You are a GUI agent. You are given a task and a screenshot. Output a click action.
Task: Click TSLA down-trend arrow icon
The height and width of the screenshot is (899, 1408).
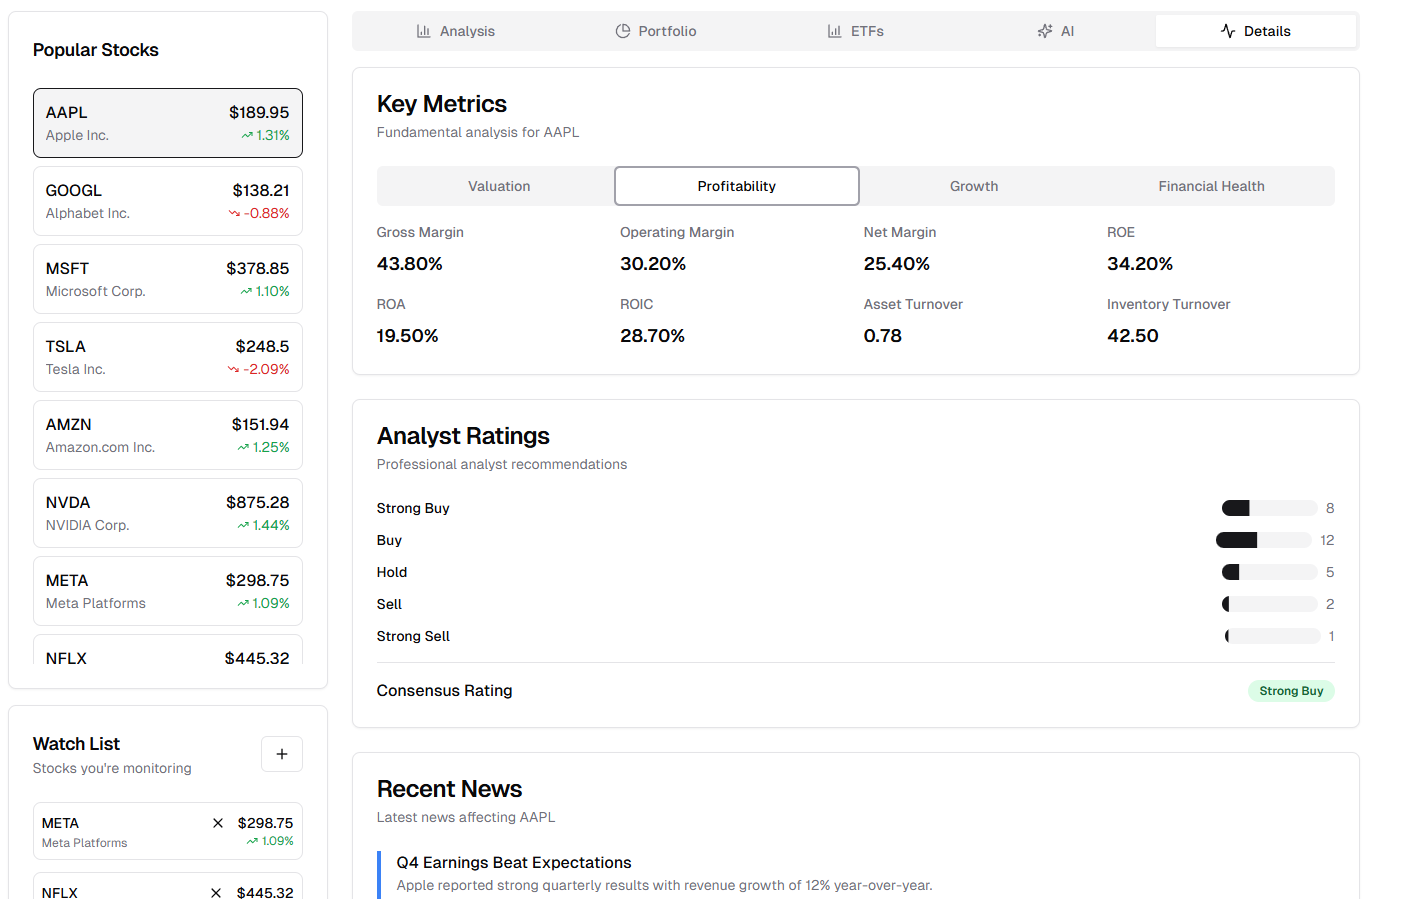tap(234, 370)
